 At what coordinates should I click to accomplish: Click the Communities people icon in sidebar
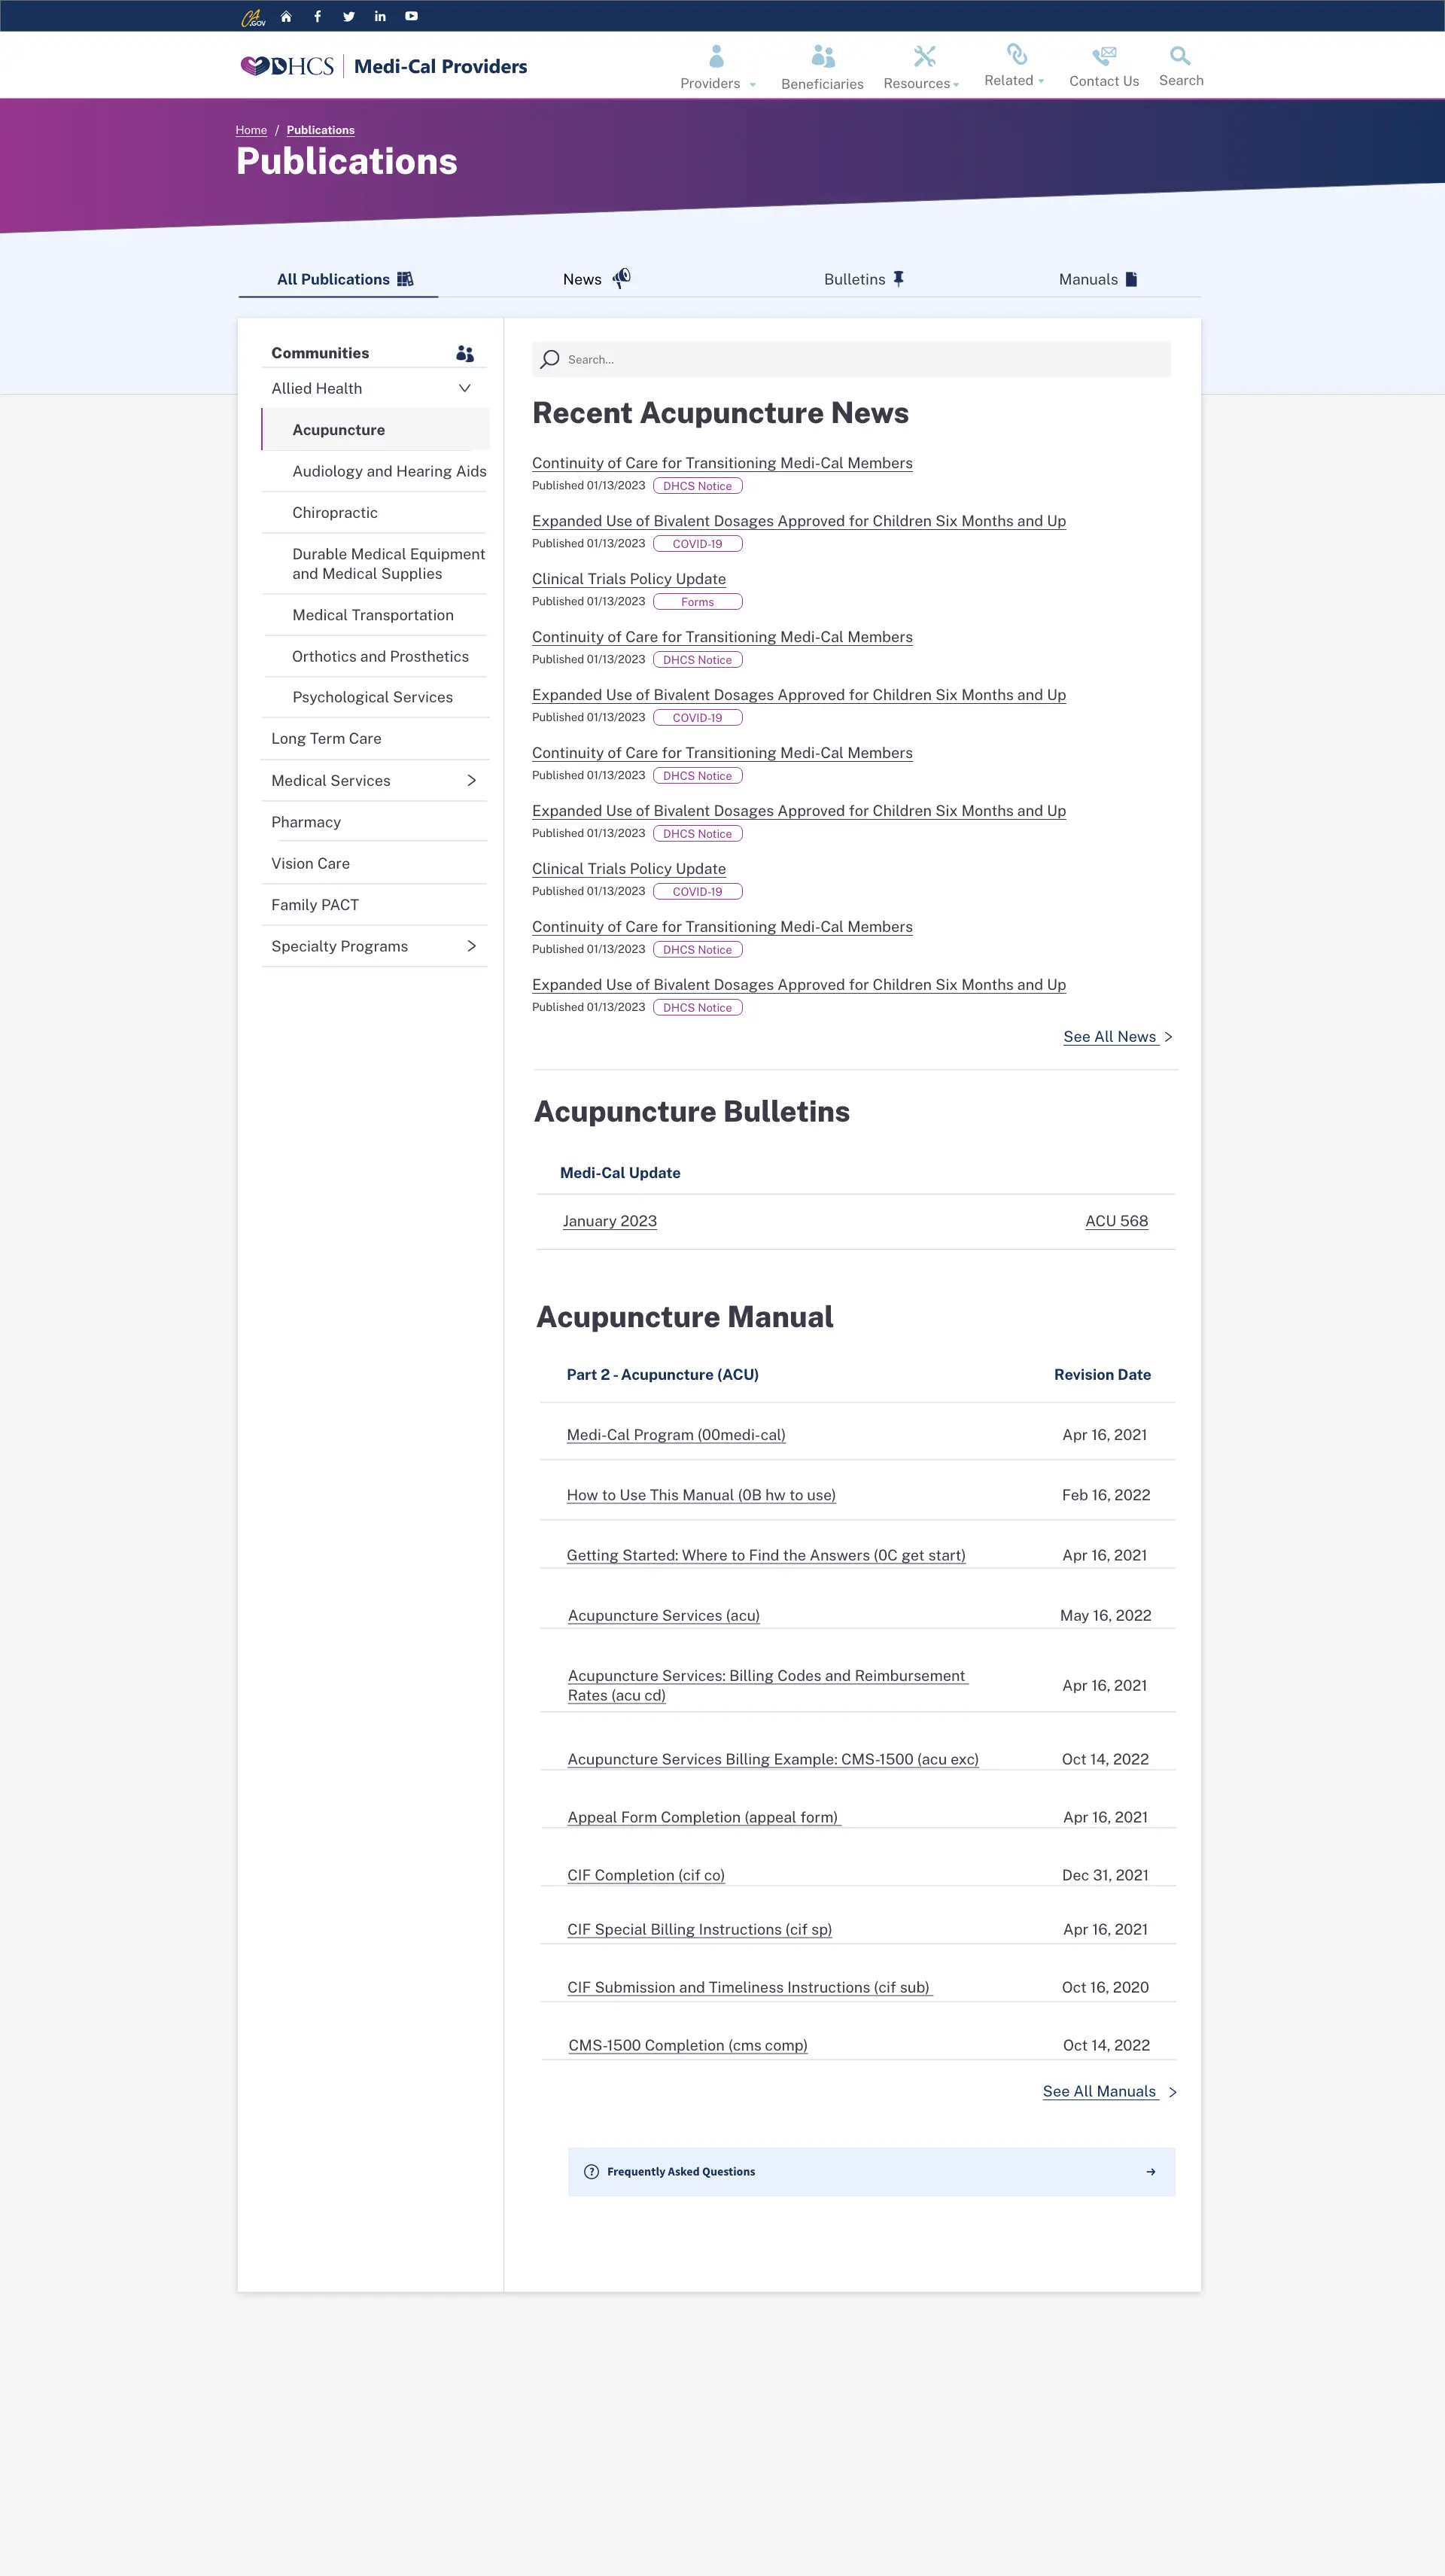464,353
